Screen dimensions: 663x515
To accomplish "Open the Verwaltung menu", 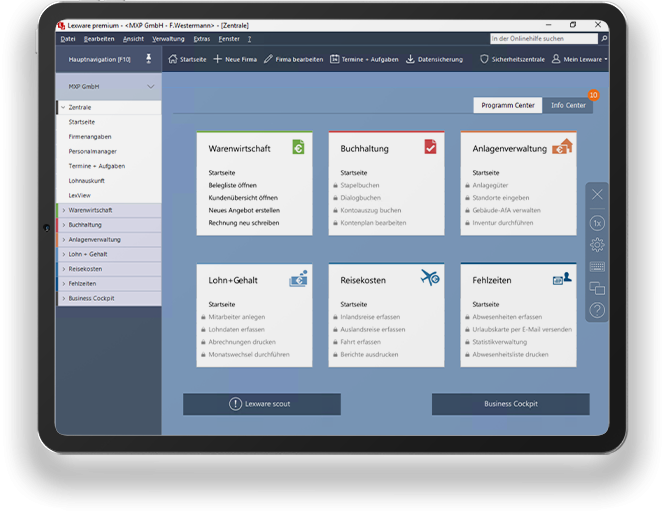I will pos(168,39).
